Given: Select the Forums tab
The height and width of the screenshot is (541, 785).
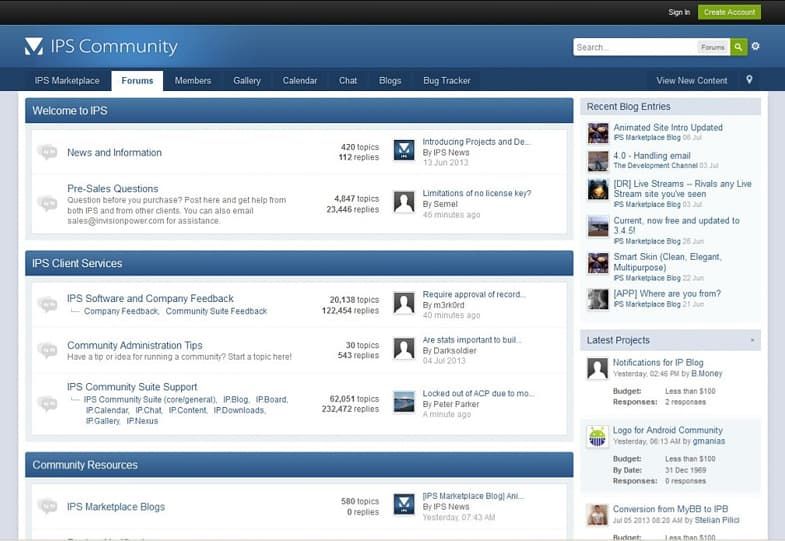Looking at the screenshot, I should (137, 81).
